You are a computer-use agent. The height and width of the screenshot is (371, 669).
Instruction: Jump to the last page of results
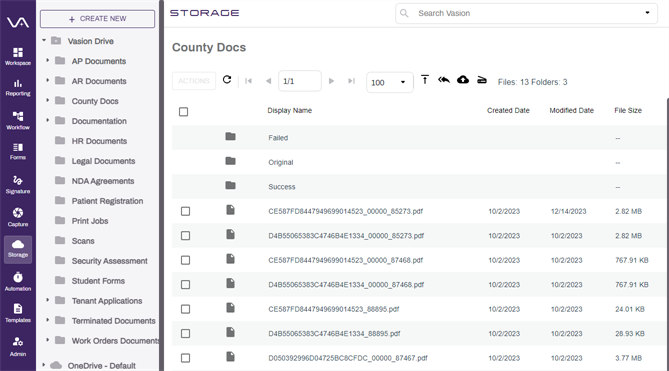click(351, 81)
